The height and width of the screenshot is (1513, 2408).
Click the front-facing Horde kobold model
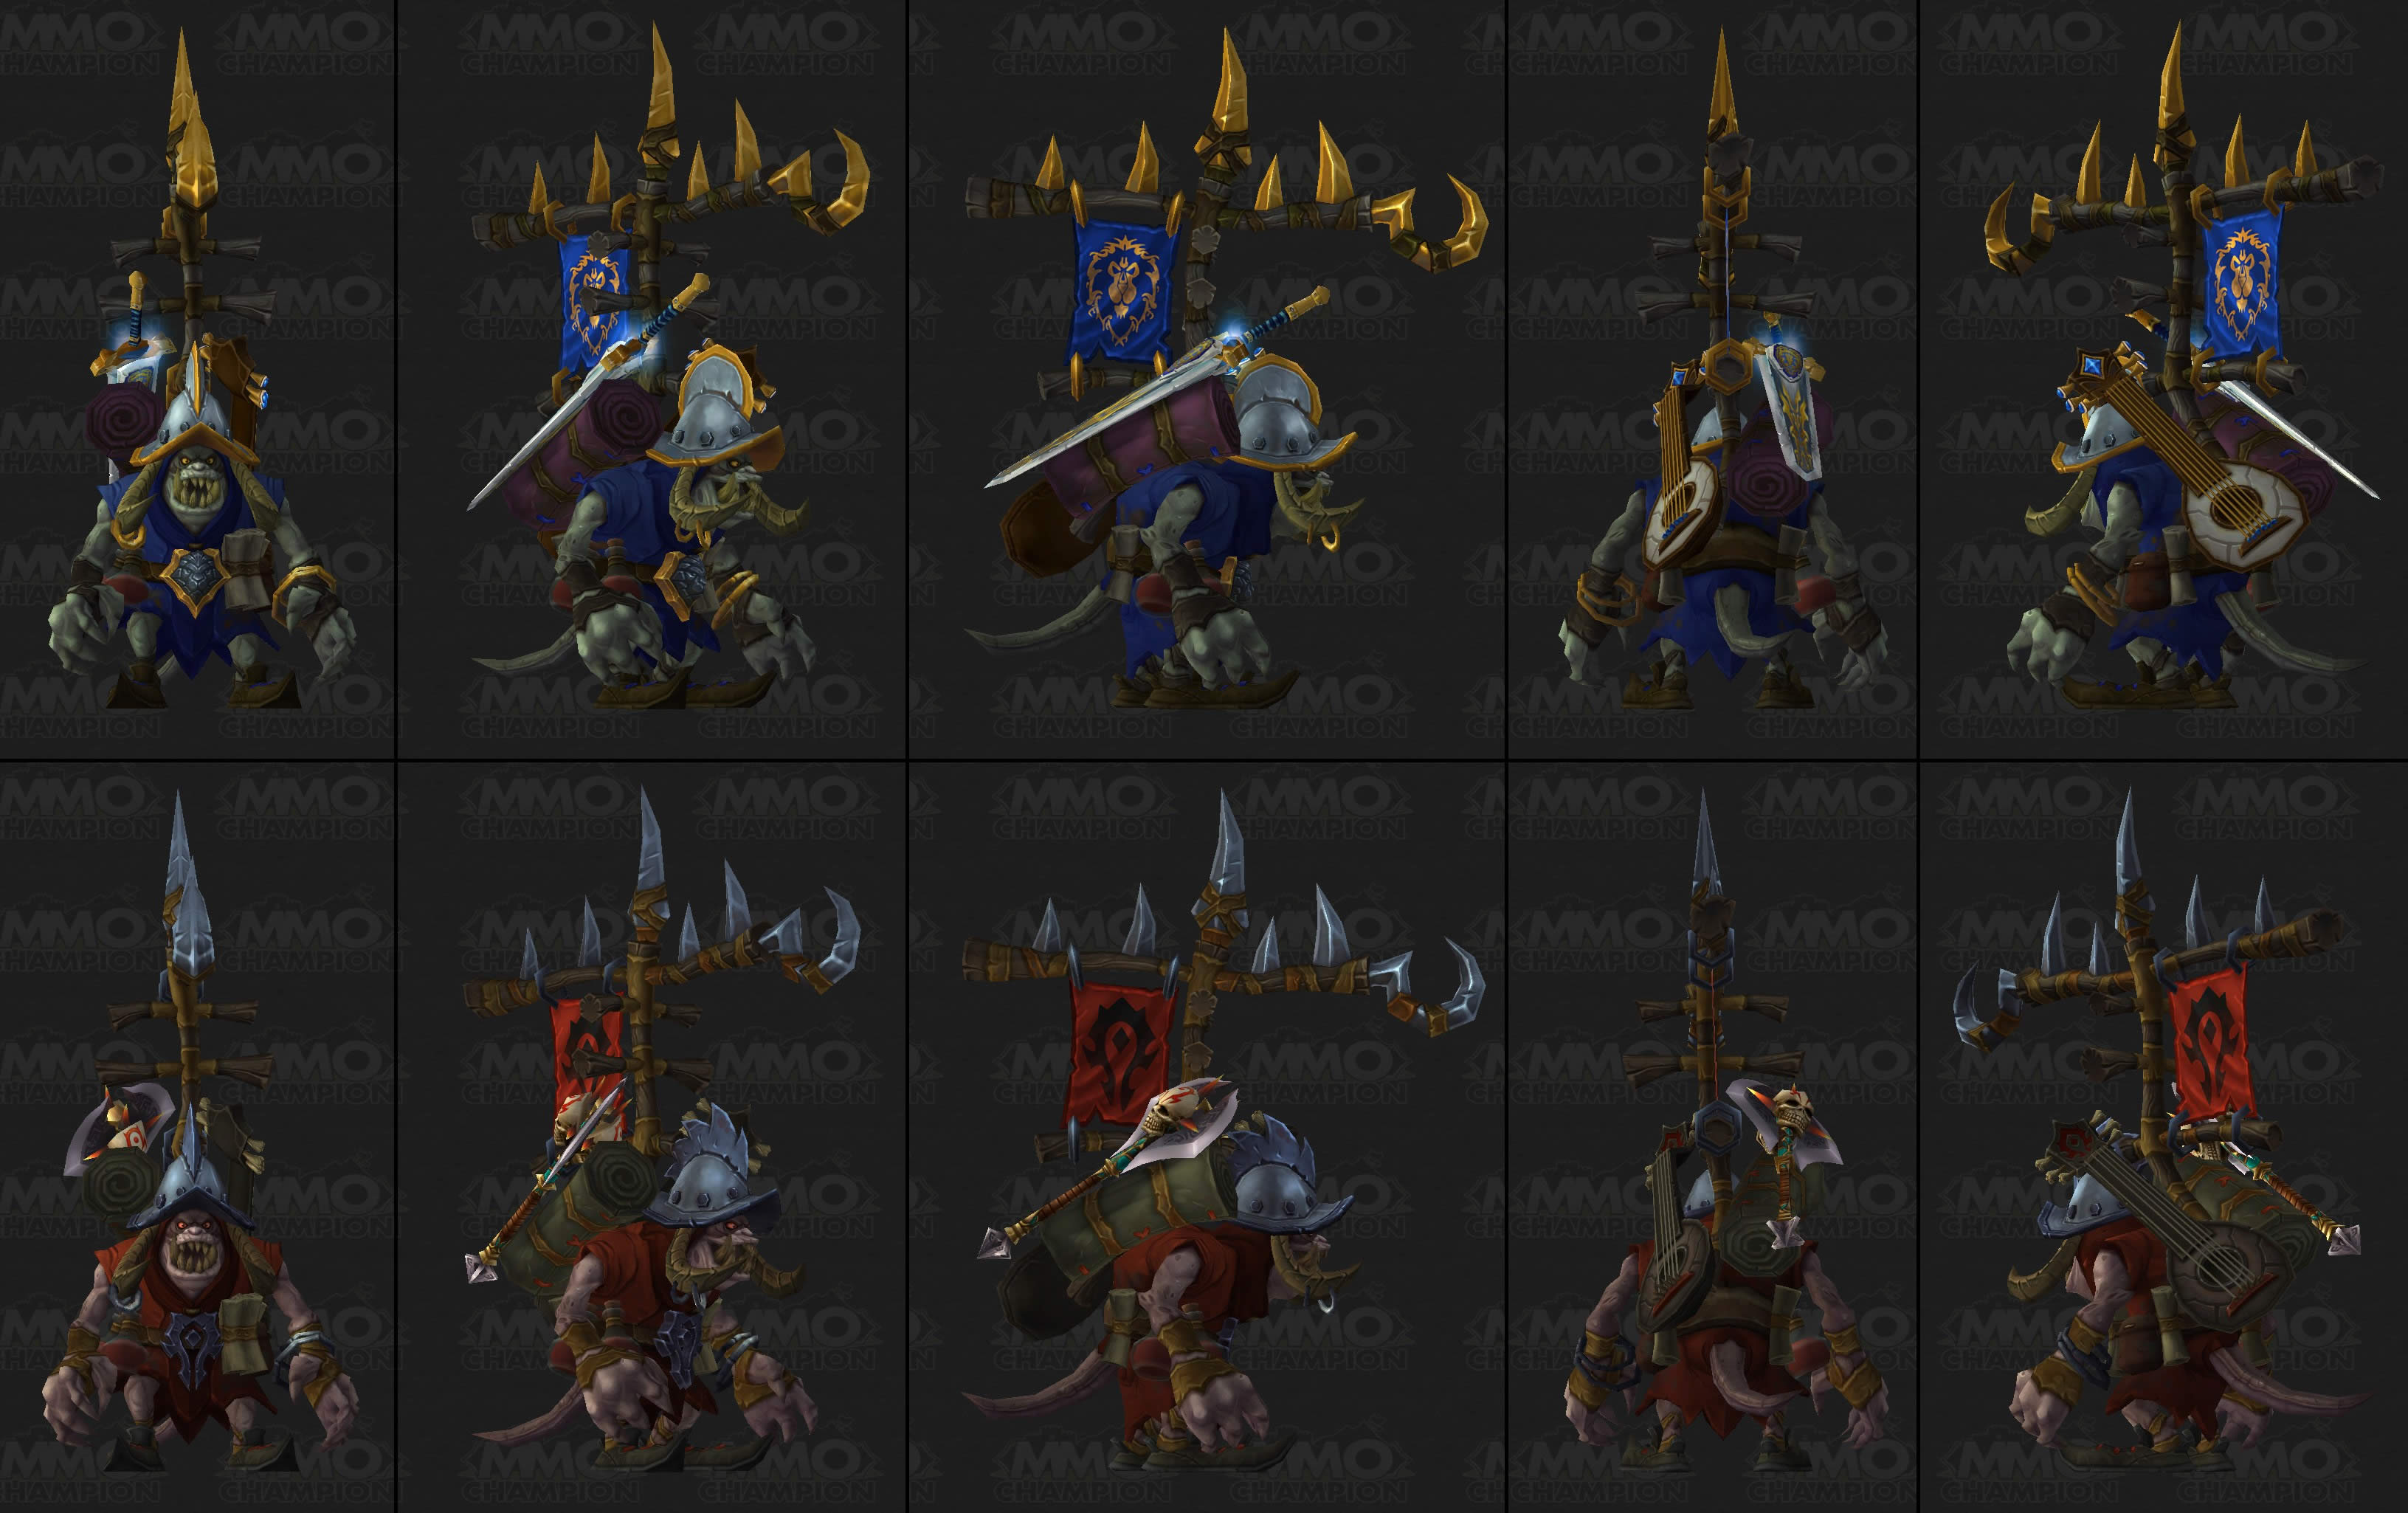click(200, 1130)
